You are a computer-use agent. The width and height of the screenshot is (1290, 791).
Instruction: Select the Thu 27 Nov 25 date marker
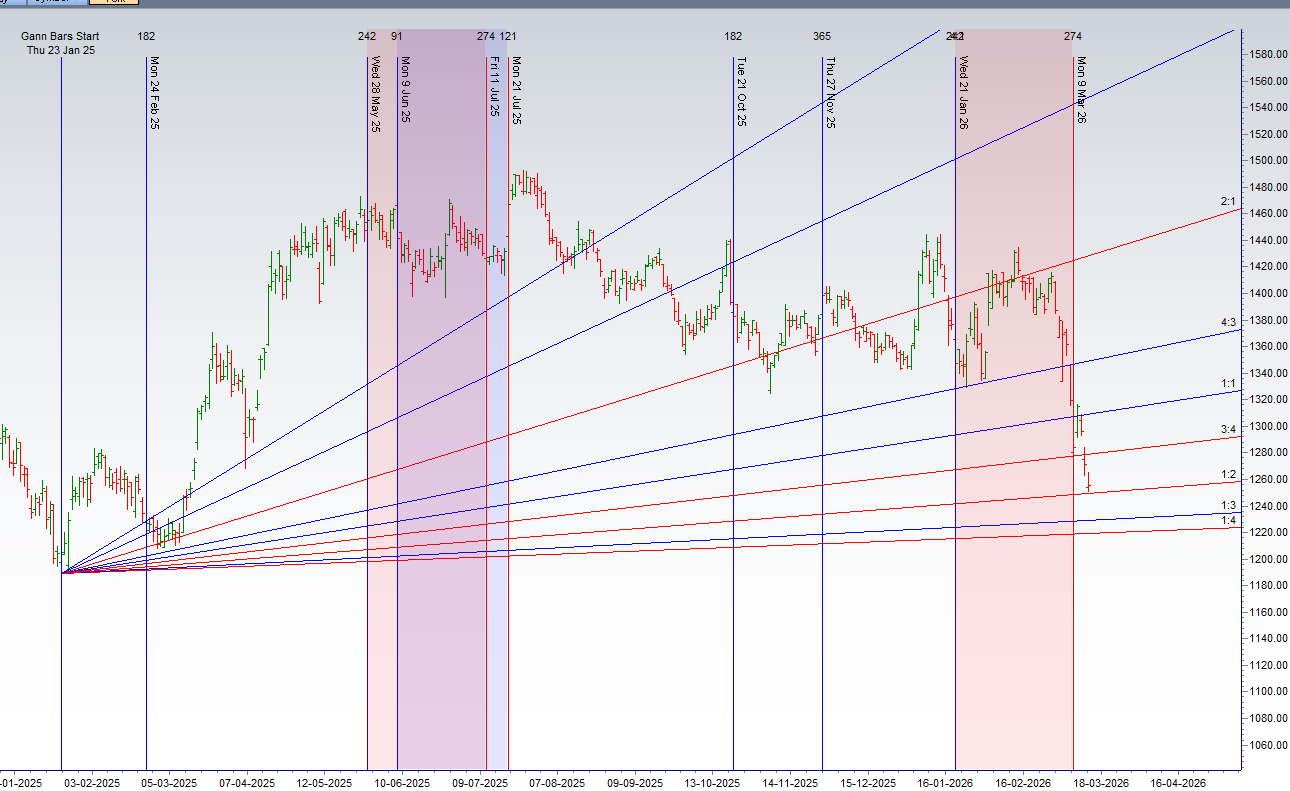(x=830, y=93)
